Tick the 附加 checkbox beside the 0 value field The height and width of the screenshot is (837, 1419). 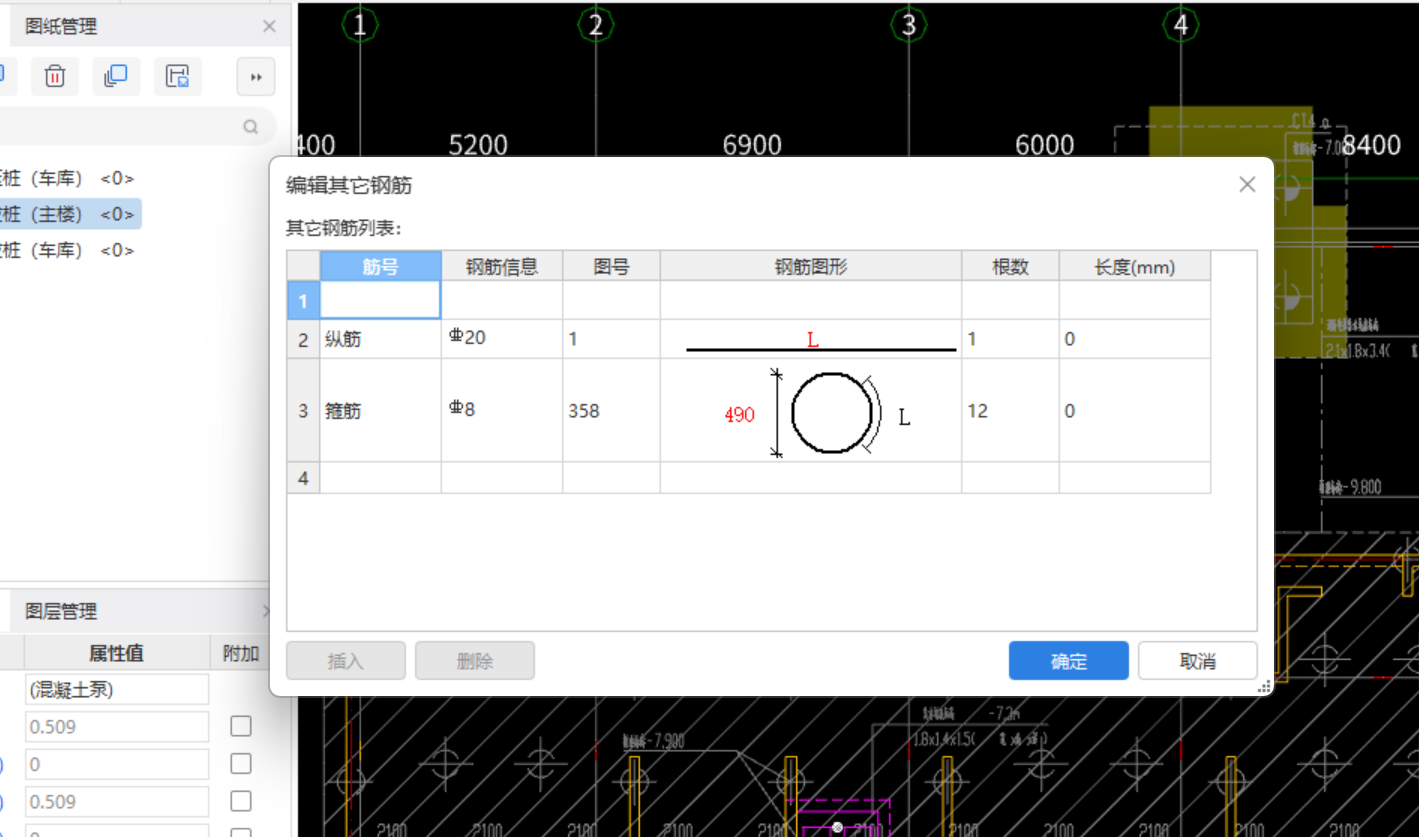click(241, 764)
